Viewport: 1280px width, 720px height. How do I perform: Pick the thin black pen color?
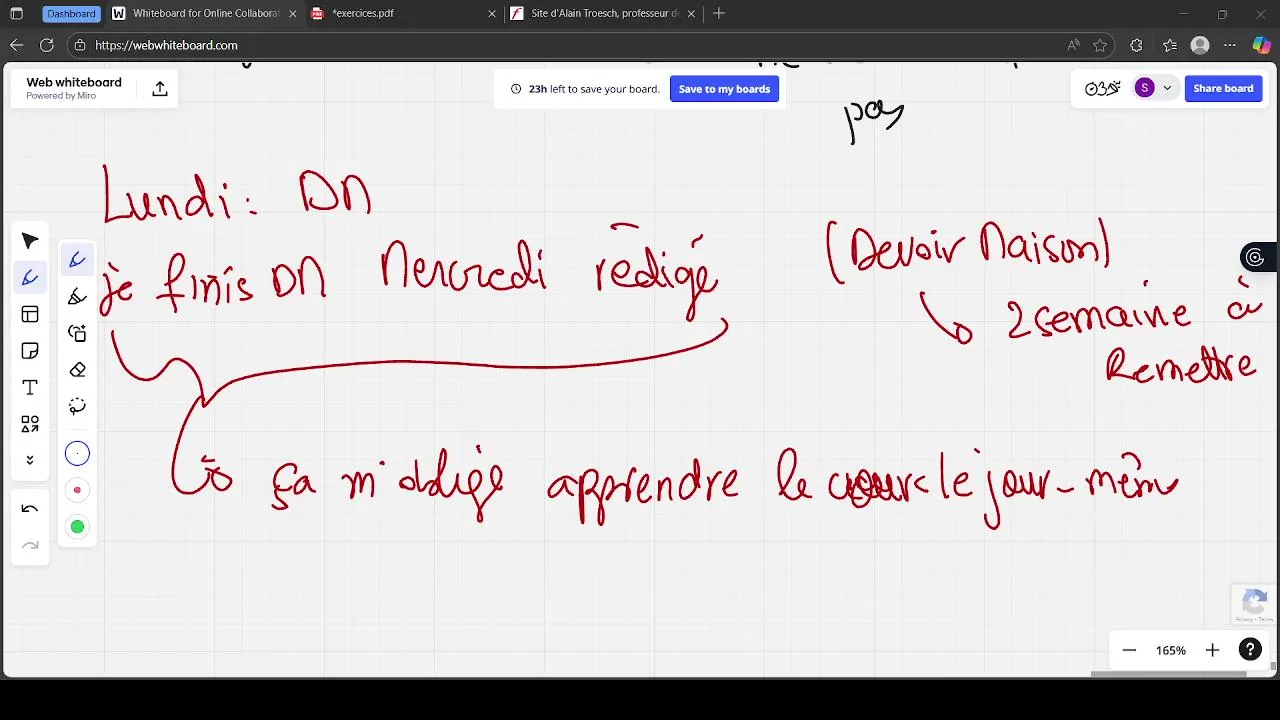(77, 454)
